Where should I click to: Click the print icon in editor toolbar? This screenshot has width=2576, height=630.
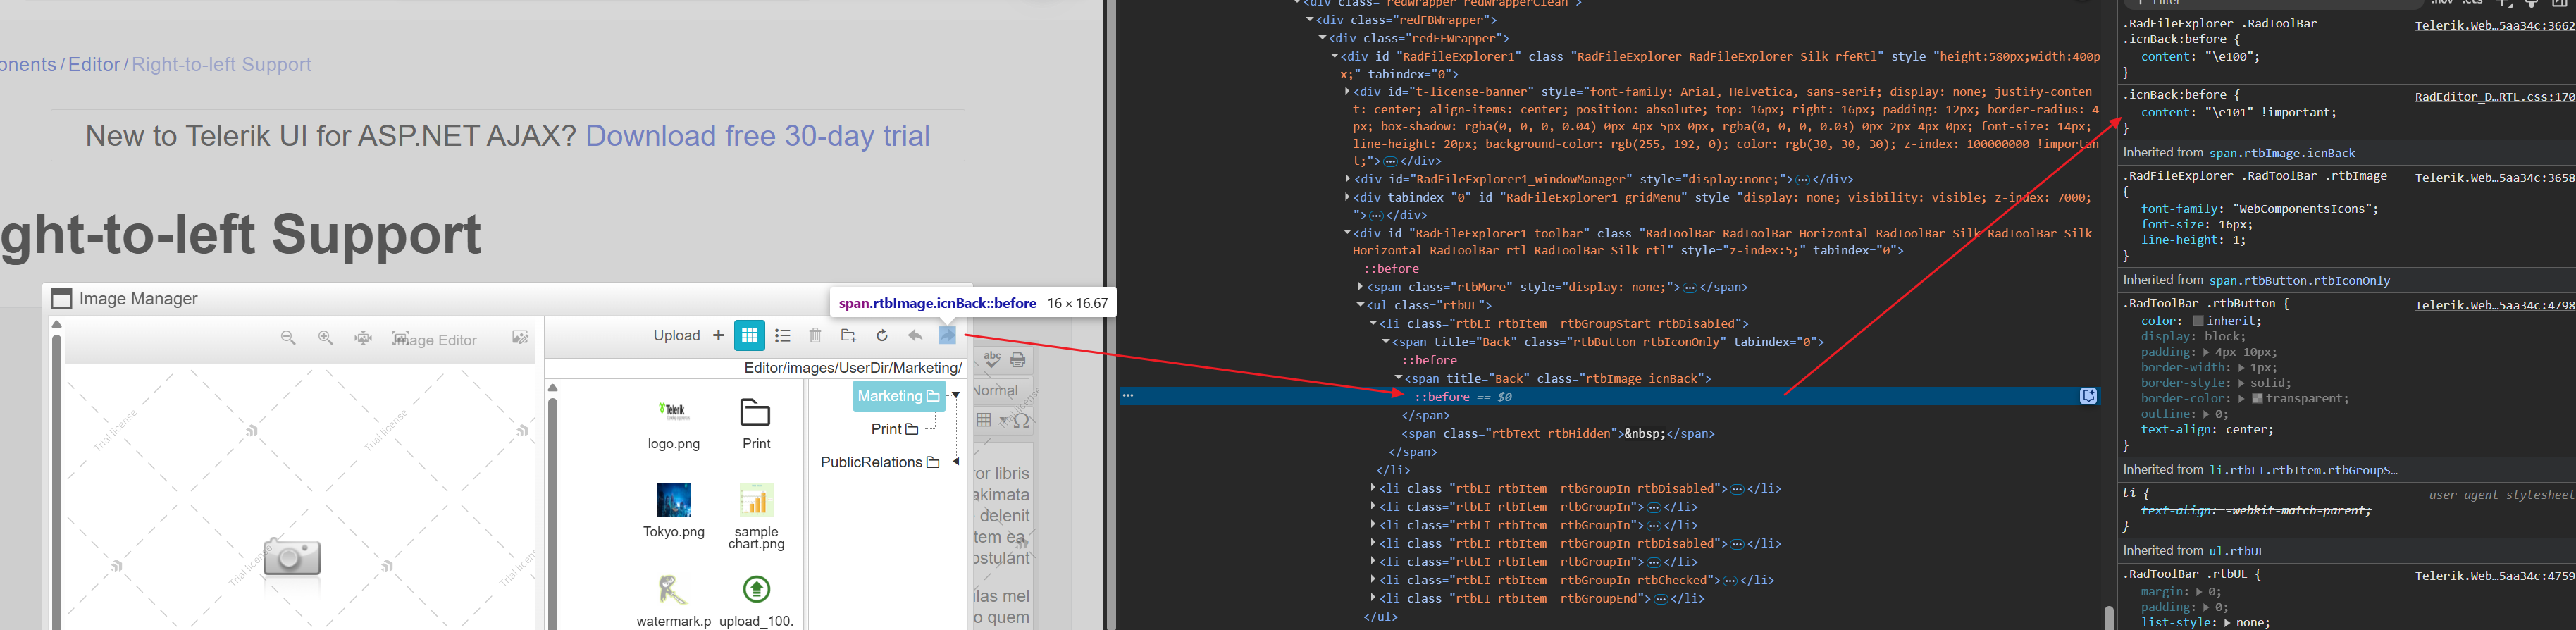(1018, 359)
